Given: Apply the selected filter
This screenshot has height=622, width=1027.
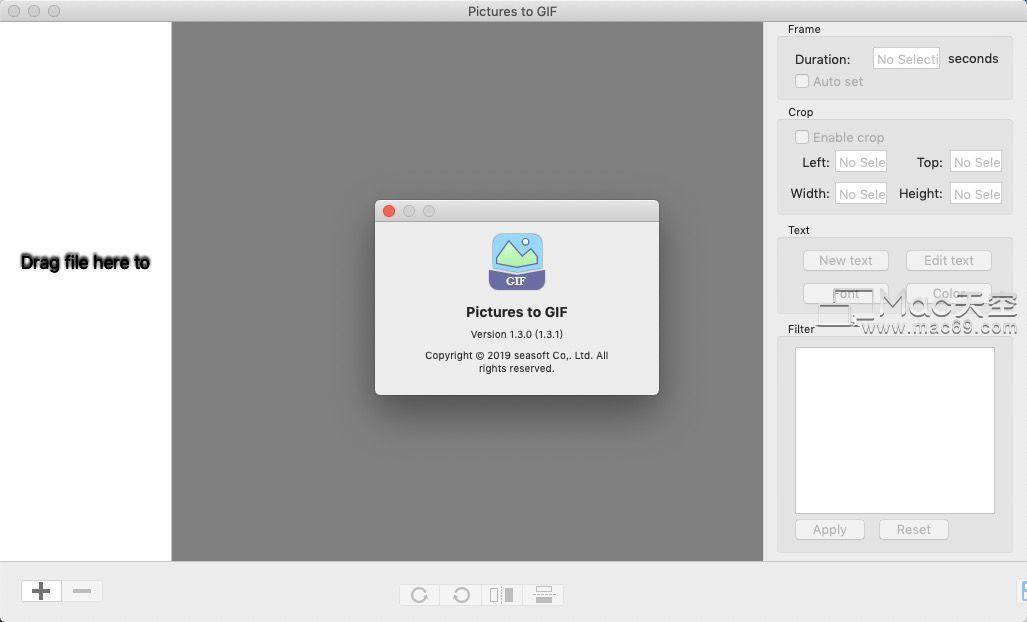Looking at the screenshot, I should click(x=830, y=530).
